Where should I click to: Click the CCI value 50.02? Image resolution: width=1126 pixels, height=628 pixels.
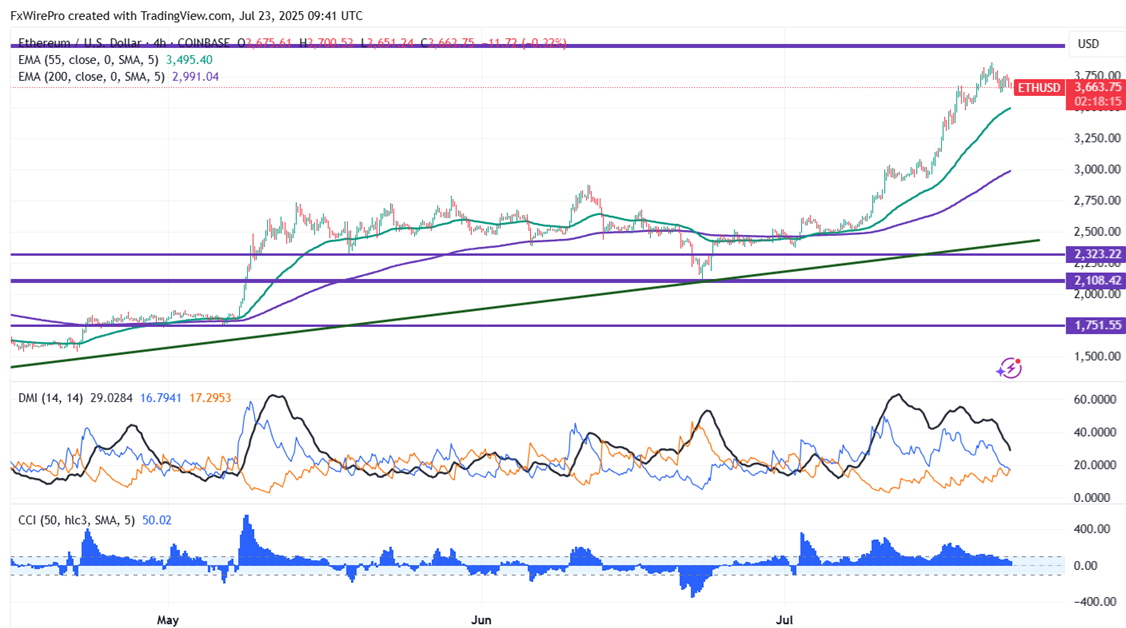click(x=157, y=520)
